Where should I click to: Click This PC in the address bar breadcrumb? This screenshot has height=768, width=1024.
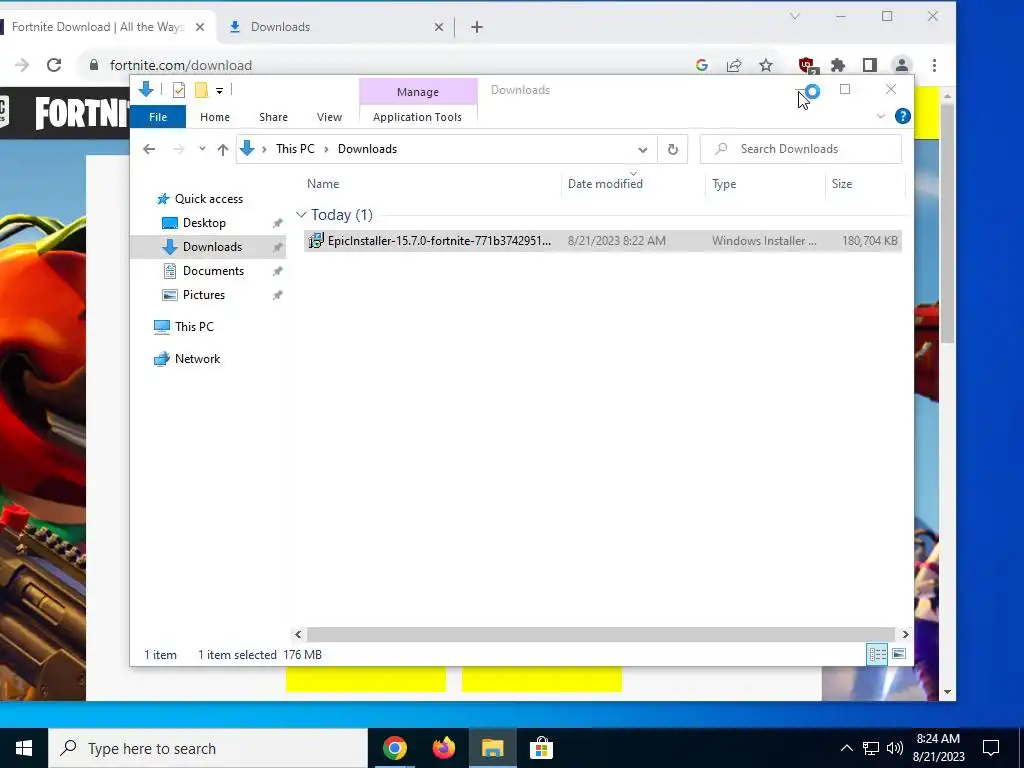[295, 149]
